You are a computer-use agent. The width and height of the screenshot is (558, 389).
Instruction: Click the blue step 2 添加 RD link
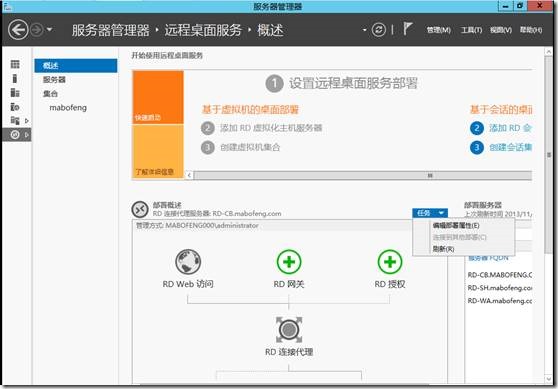pyautogui.click(x=501, y=128)
